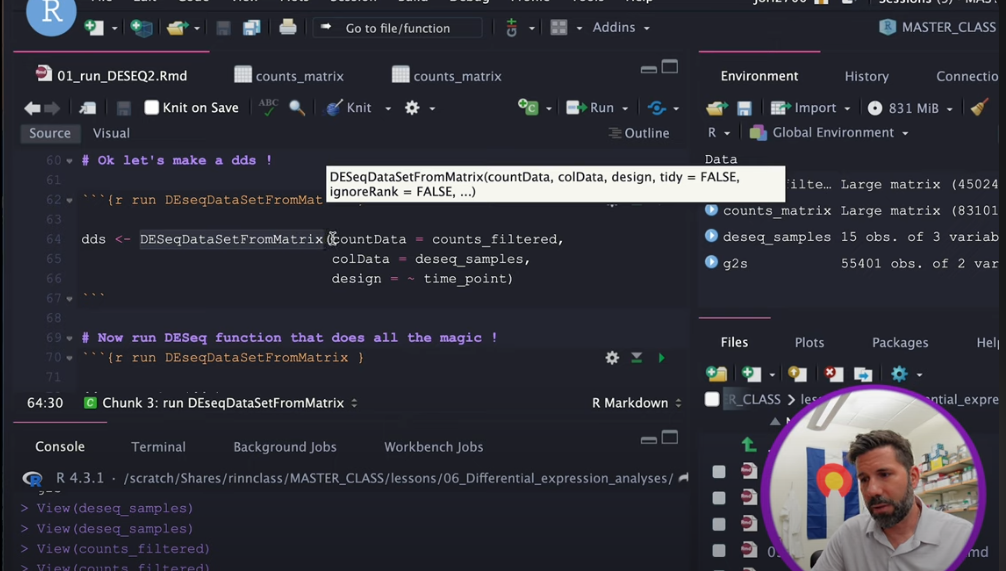Switch to the History tab

866,76
